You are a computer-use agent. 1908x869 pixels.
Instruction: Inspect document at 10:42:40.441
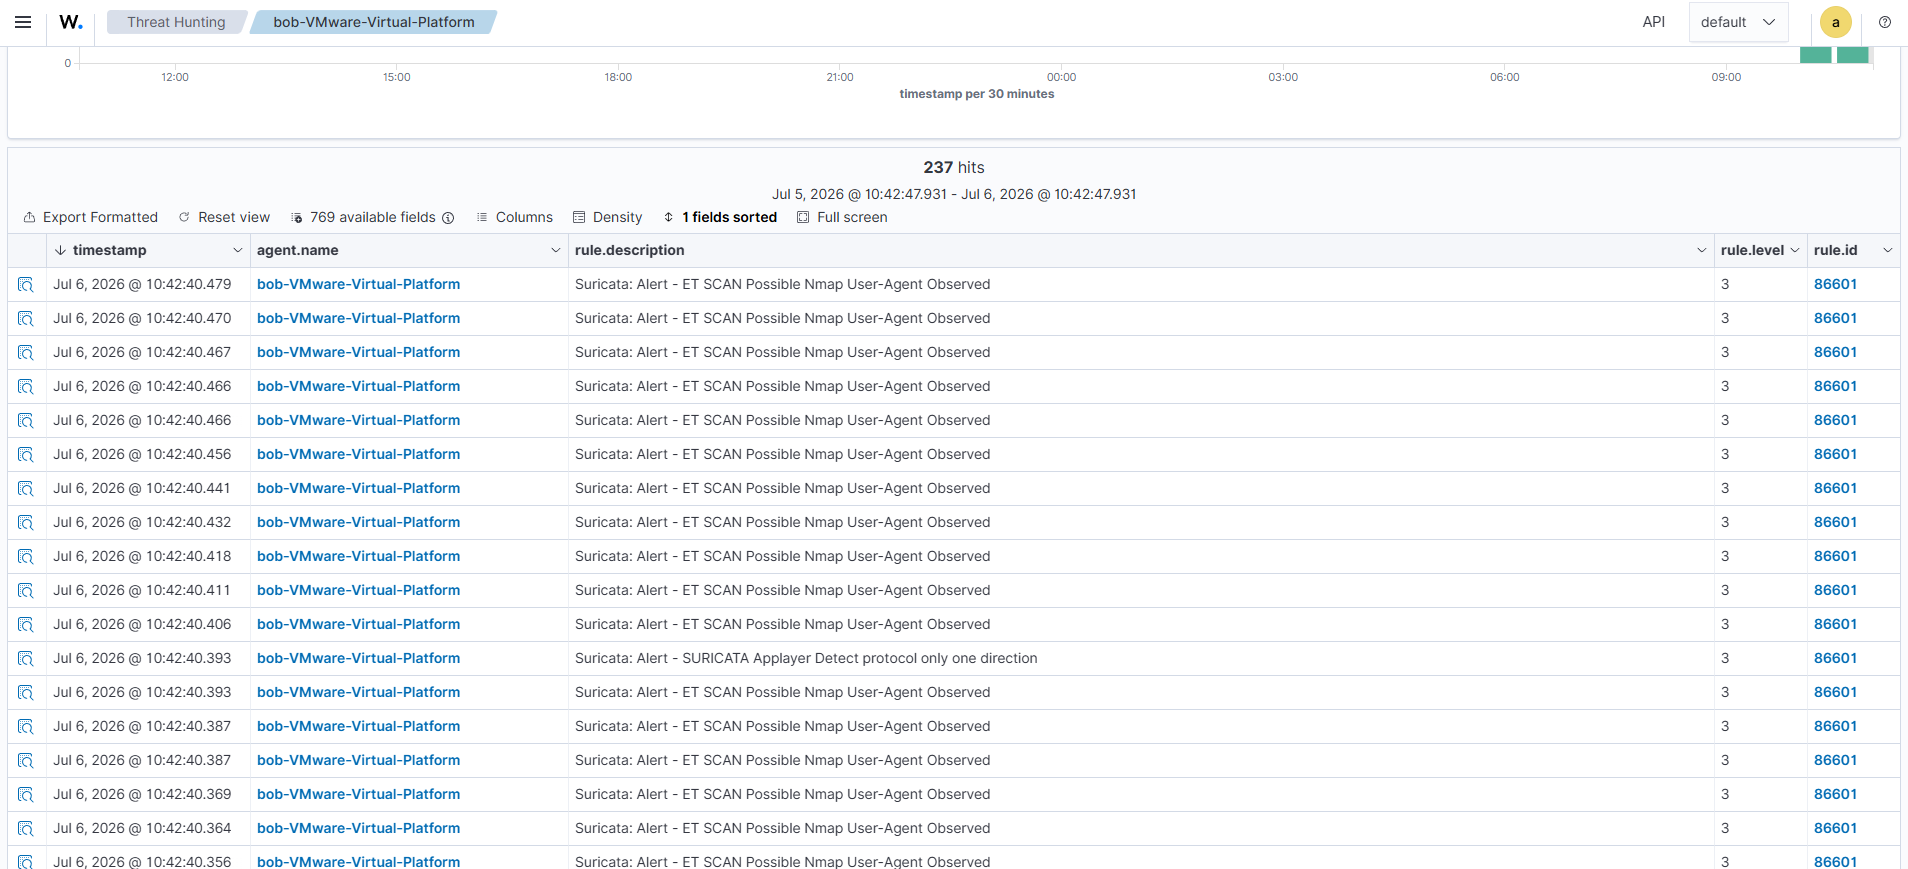[26, 489]
